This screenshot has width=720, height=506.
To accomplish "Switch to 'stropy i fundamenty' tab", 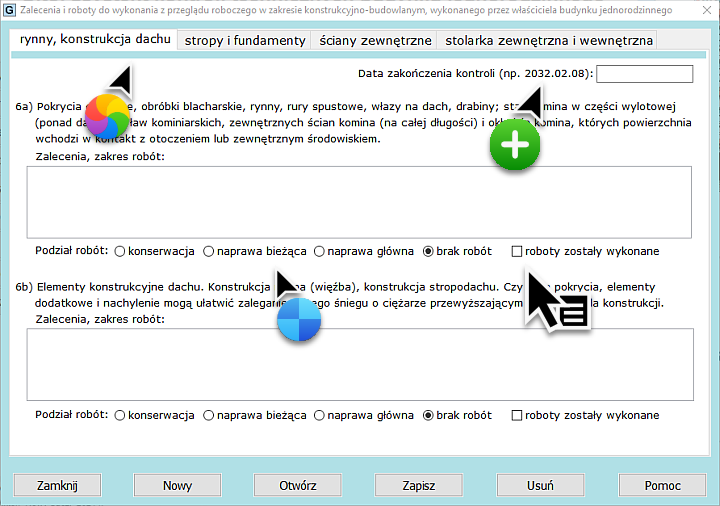I will [x=245, y=41].
